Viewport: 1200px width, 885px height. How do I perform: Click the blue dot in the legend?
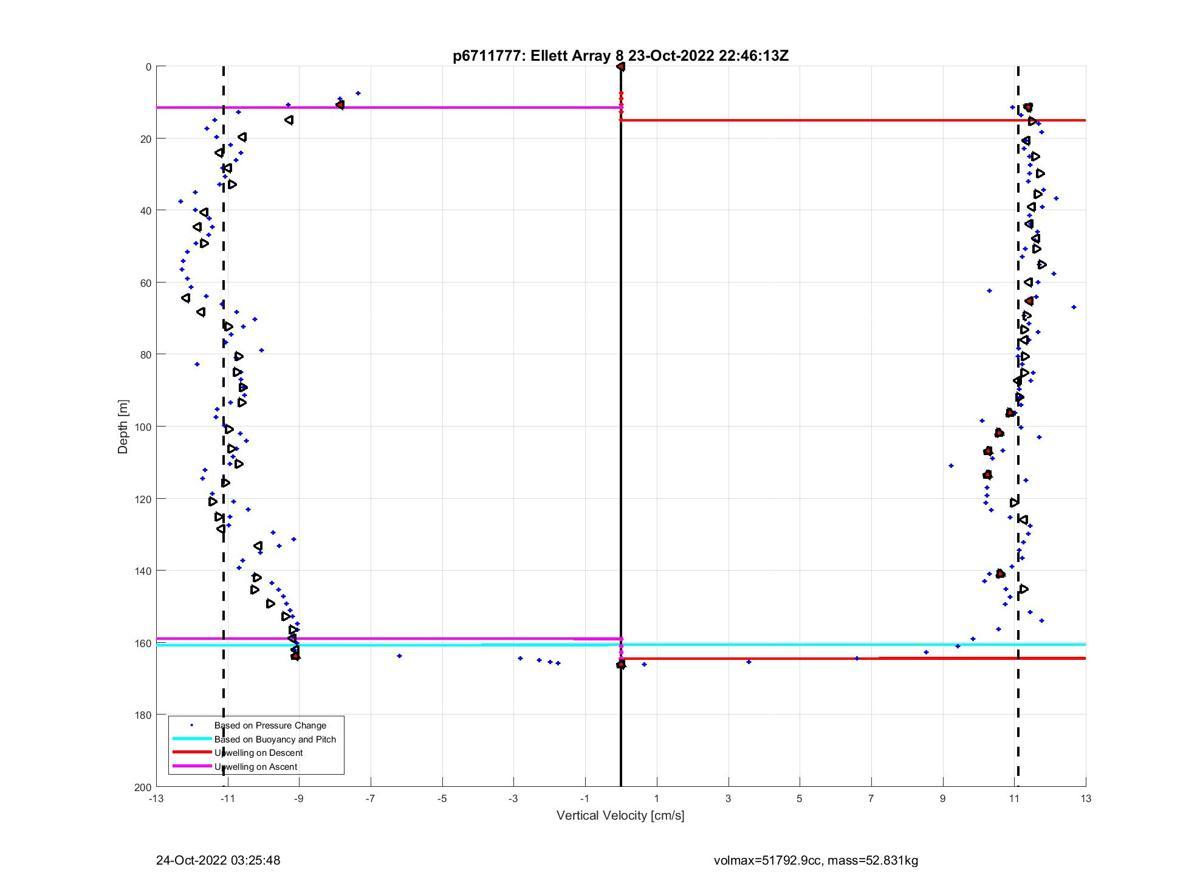click(191, 725)
